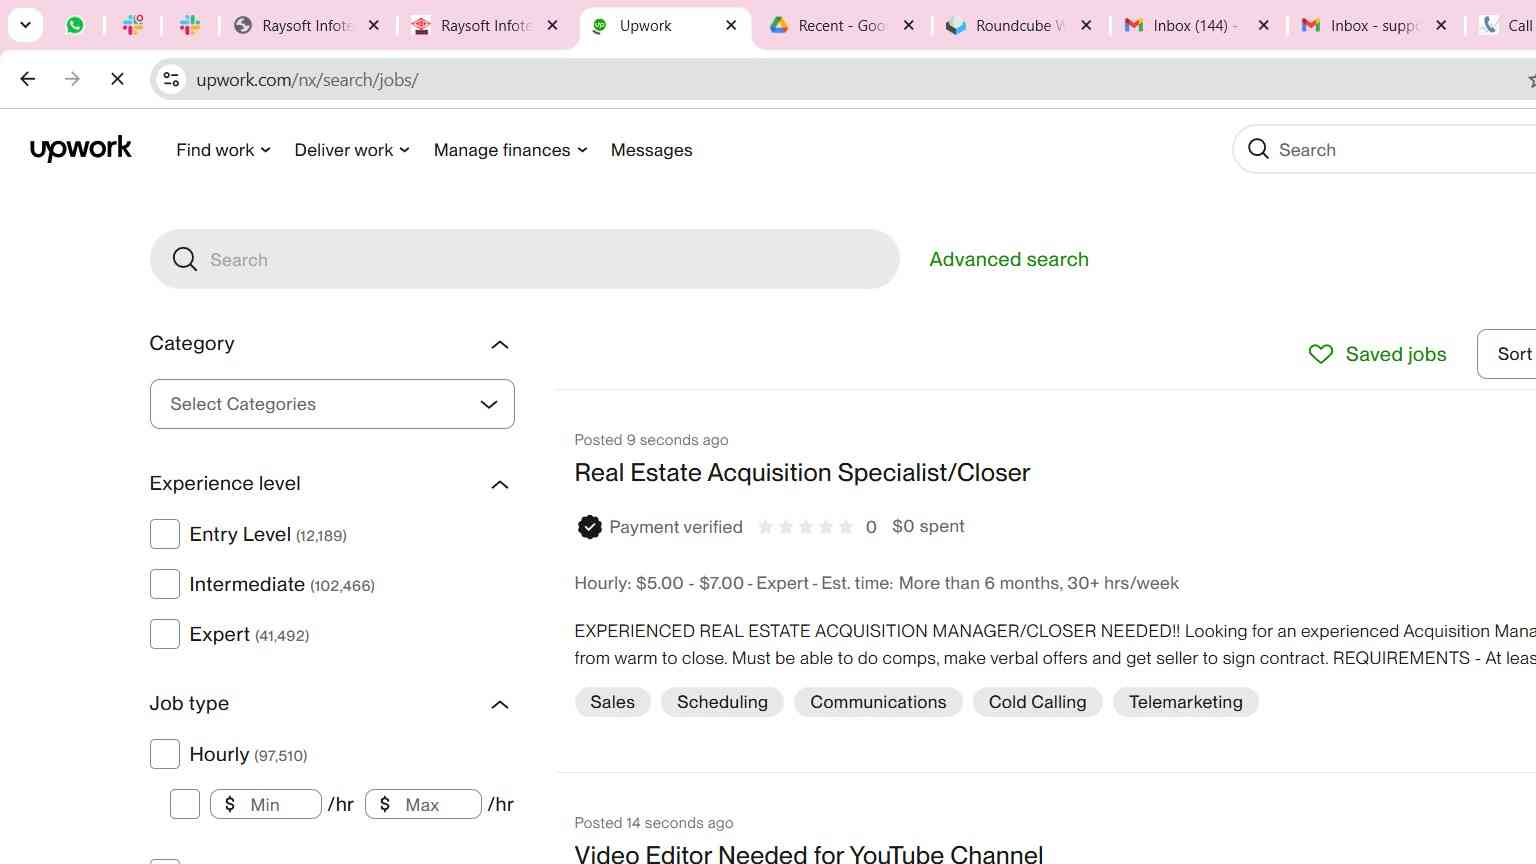Close the Roundcube tab

pos(1086,25)
